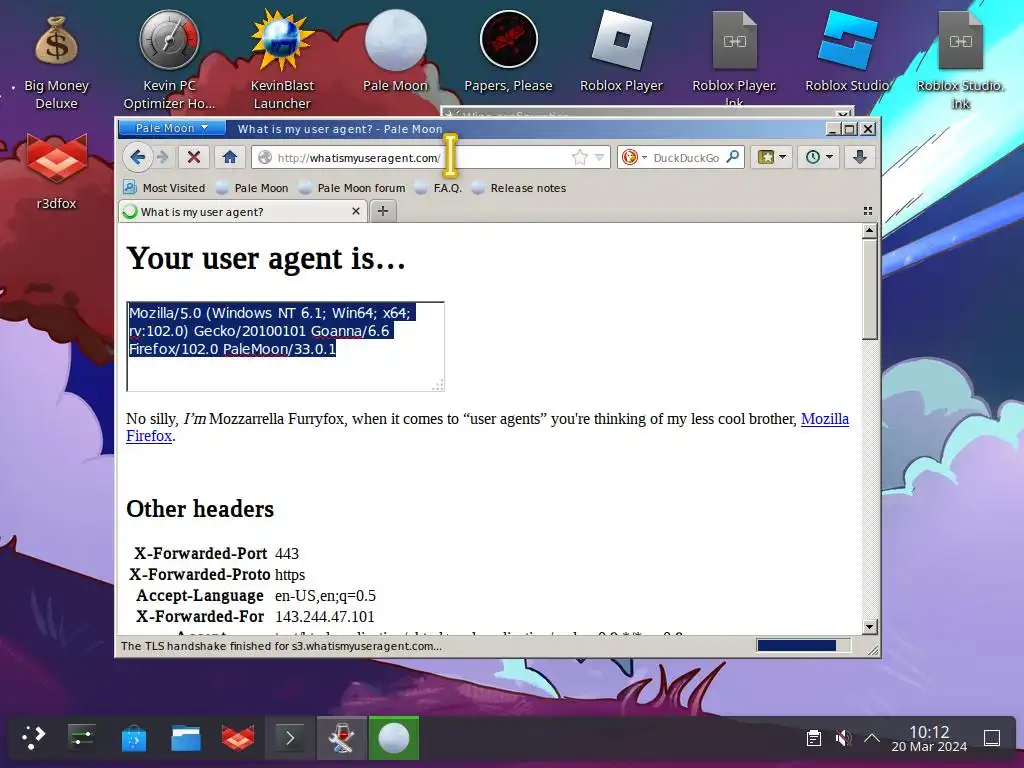Viewport: 1024px width, 768px height.
Task: Open the Discover store taskbar icon
Action: 134,739
